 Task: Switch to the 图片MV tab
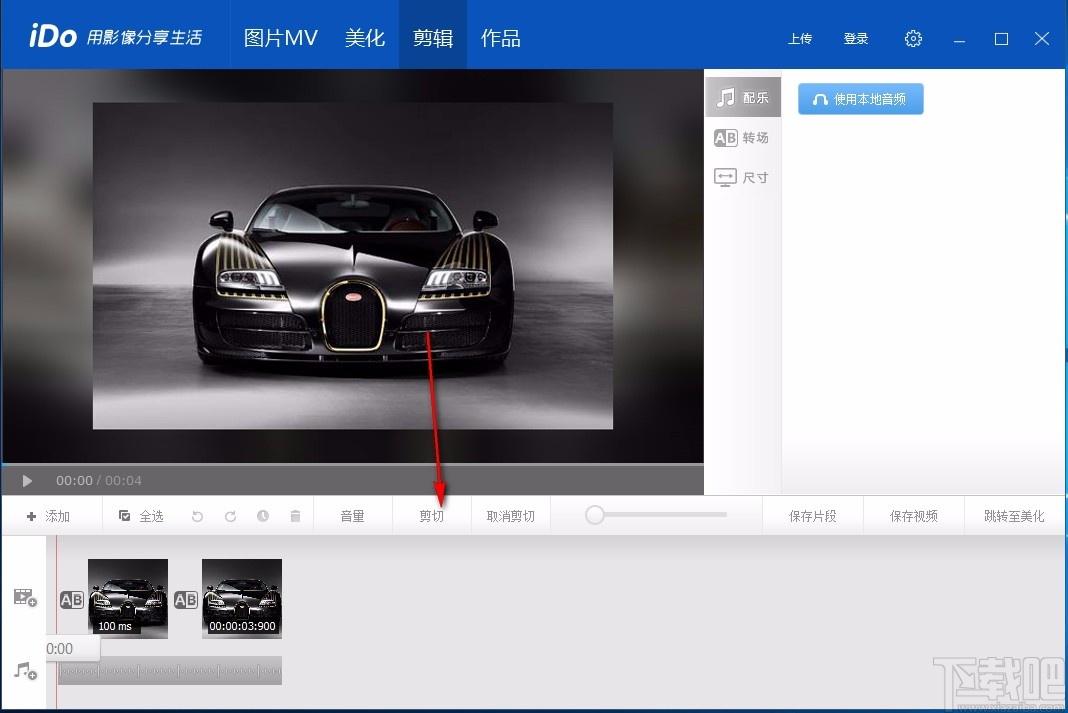[x=281, y=38]
